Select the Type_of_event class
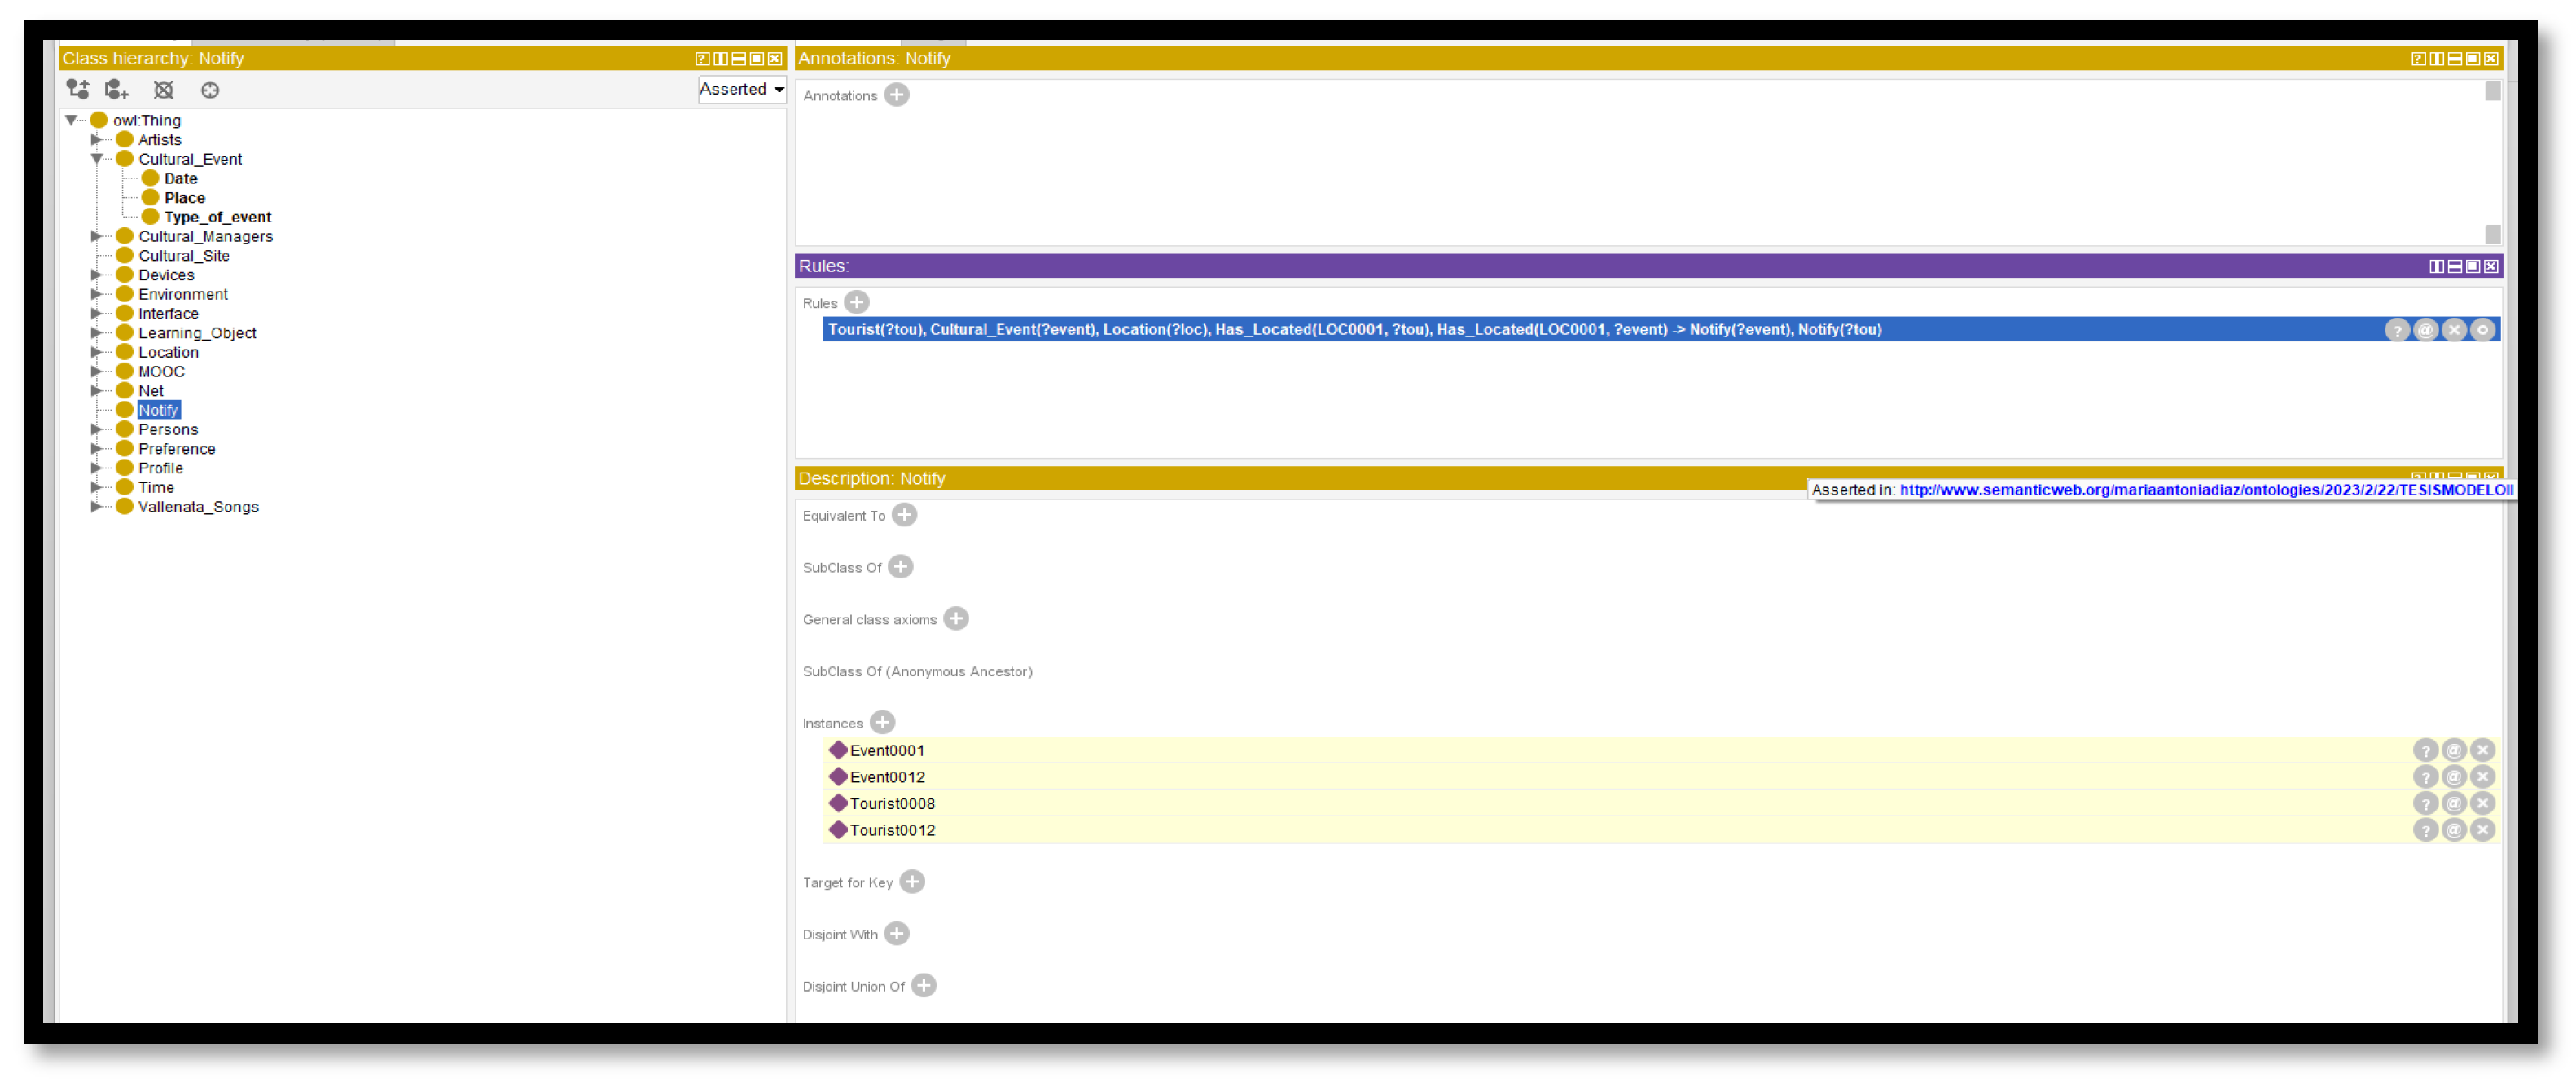Image resolution: width=2576 pixels, height=1082 pixels. (x=217, y=217)
